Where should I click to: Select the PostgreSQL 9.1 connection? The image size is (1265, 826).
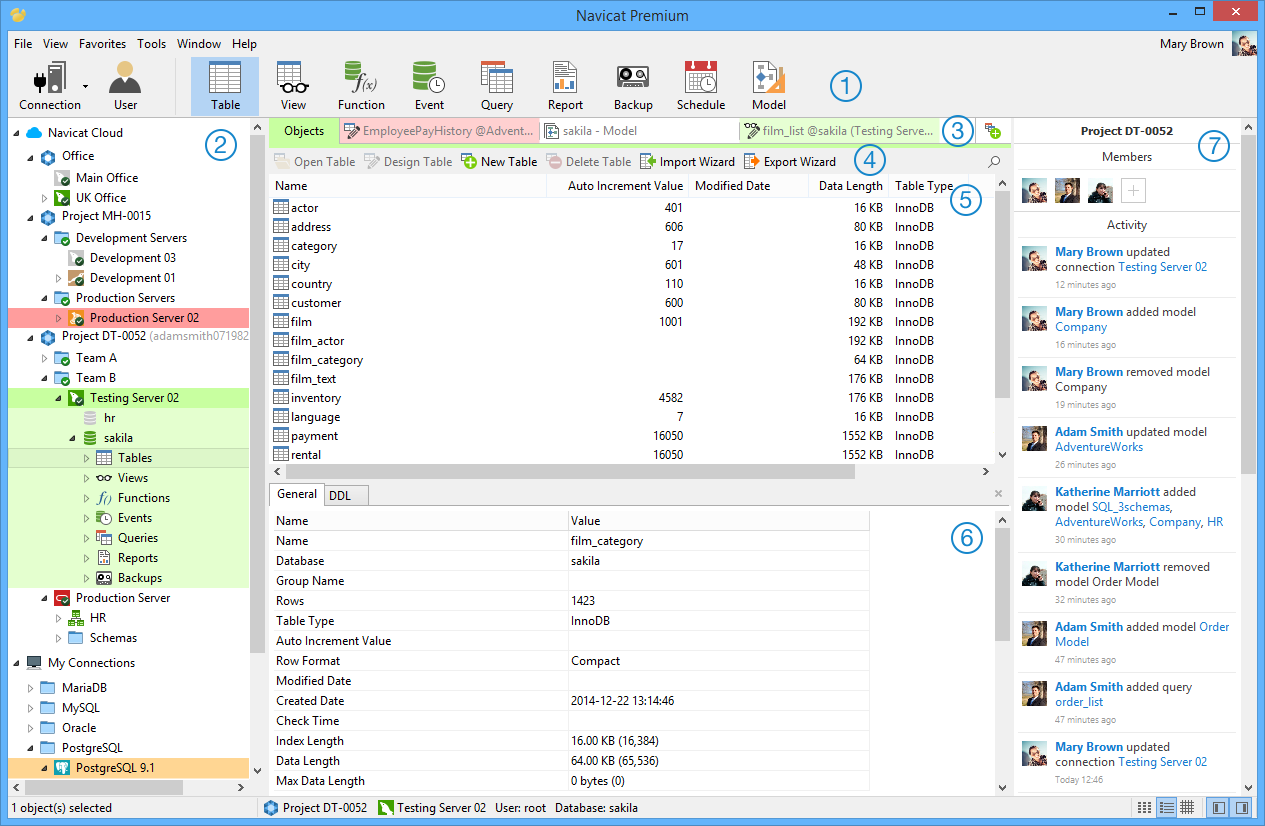tap(129, 768)
